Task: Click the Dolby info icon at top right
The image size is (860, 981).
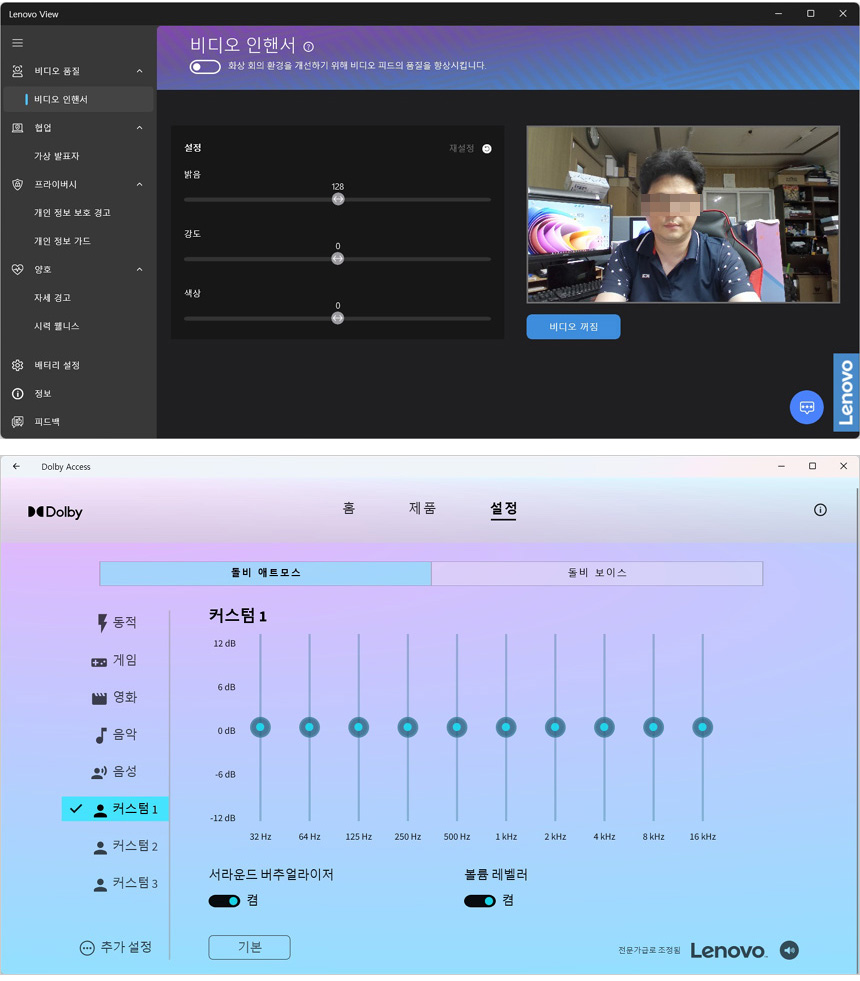Action: tap(820, 510)
